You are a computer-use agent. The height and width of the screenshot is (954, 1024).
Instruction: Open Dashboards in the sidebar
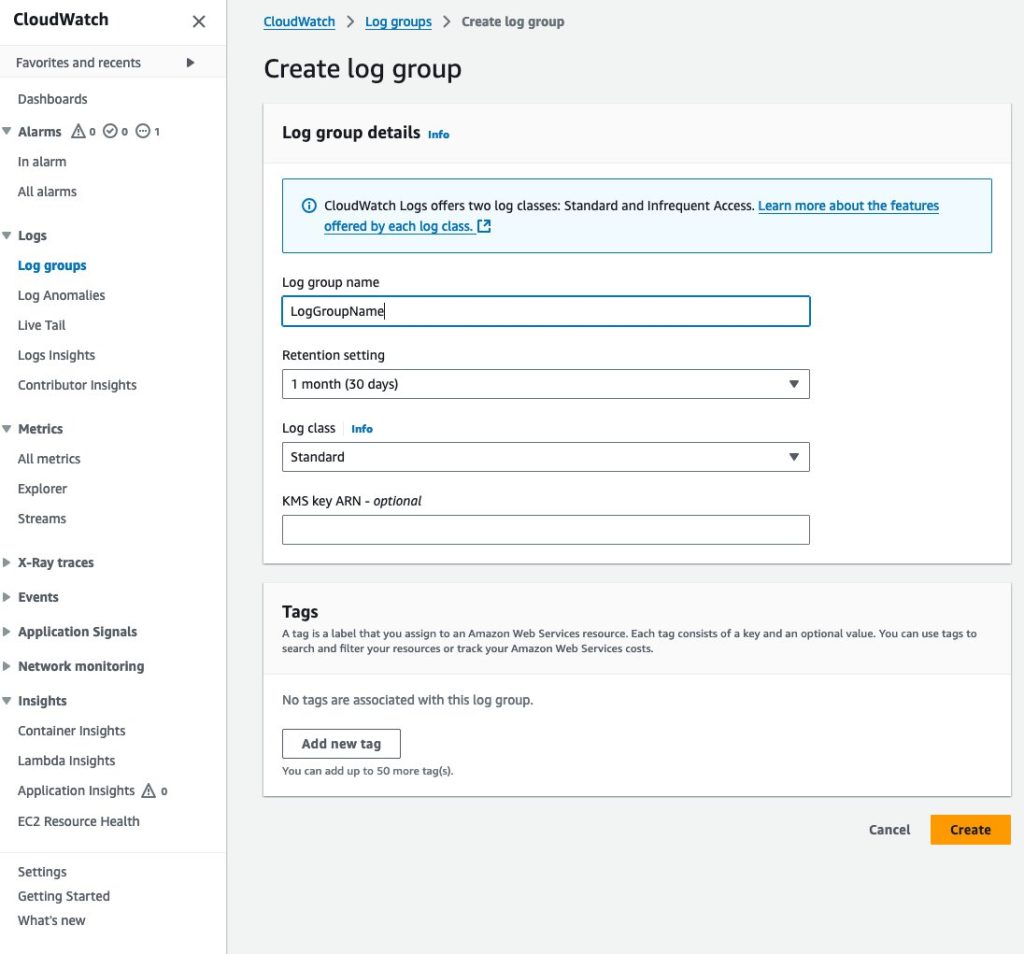[52, 99]
